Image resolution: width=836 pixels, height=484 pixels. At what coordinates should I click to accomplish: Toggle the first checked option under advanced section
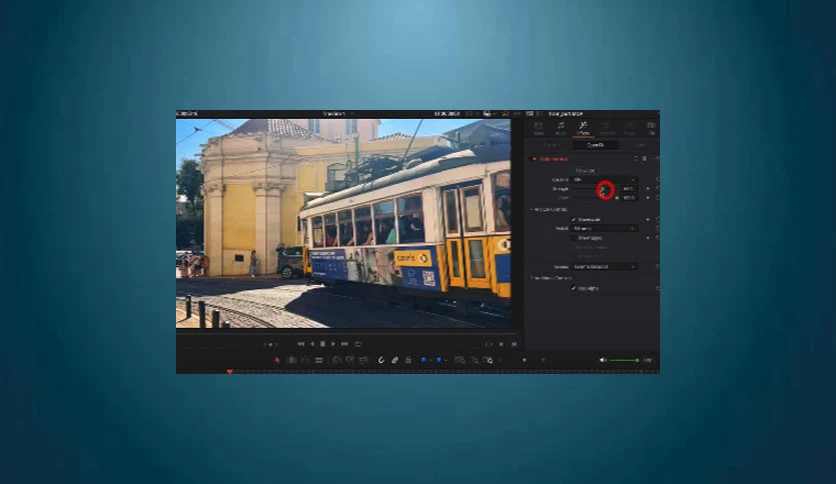click(574, 220)
